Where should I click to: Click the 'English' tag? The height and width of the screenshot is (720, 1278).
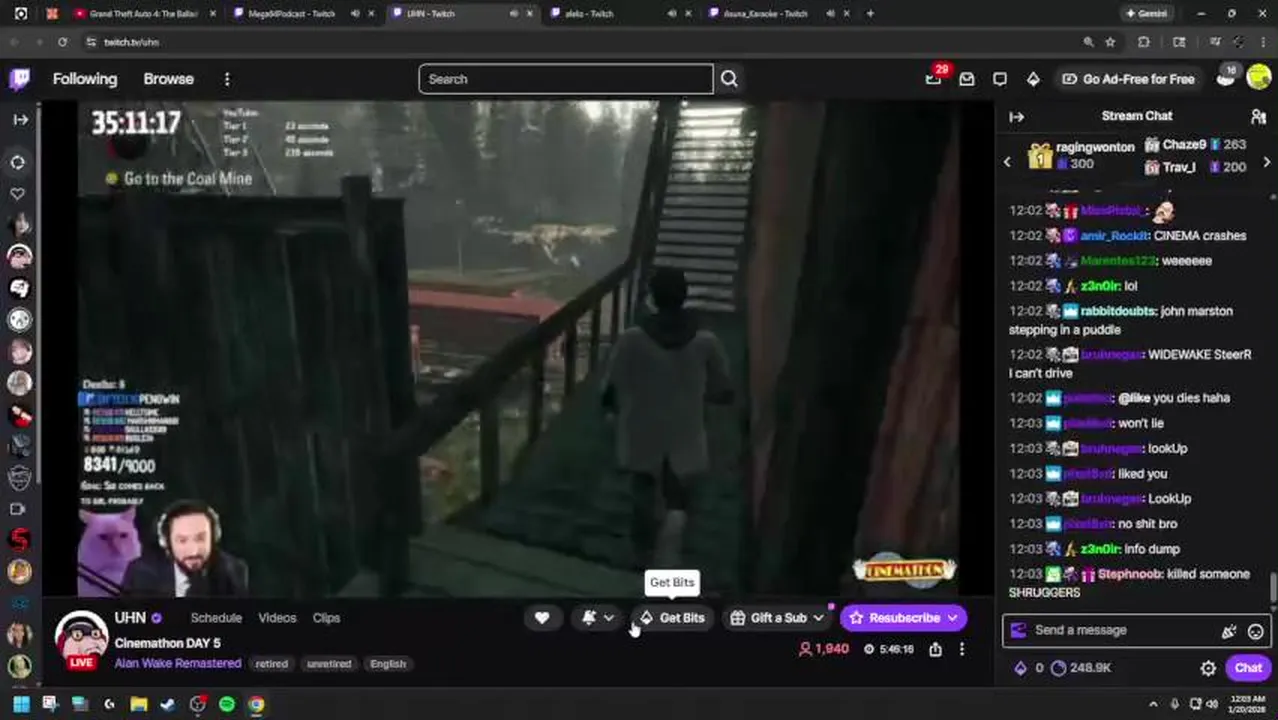tap(388, 664)
